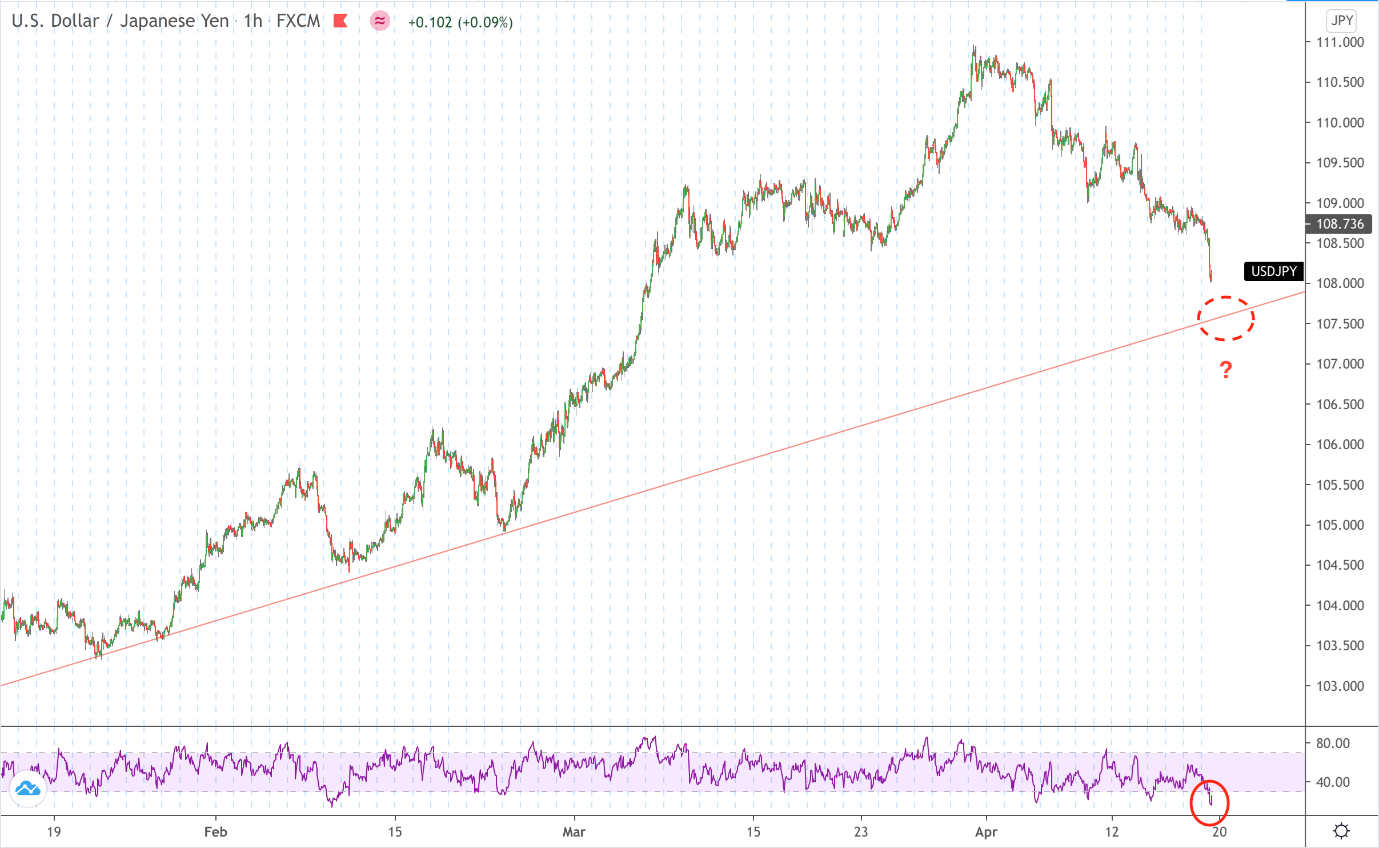Click the RSI 40.00 scale label
The image size is (1379, 848).
click(1333, 782)
